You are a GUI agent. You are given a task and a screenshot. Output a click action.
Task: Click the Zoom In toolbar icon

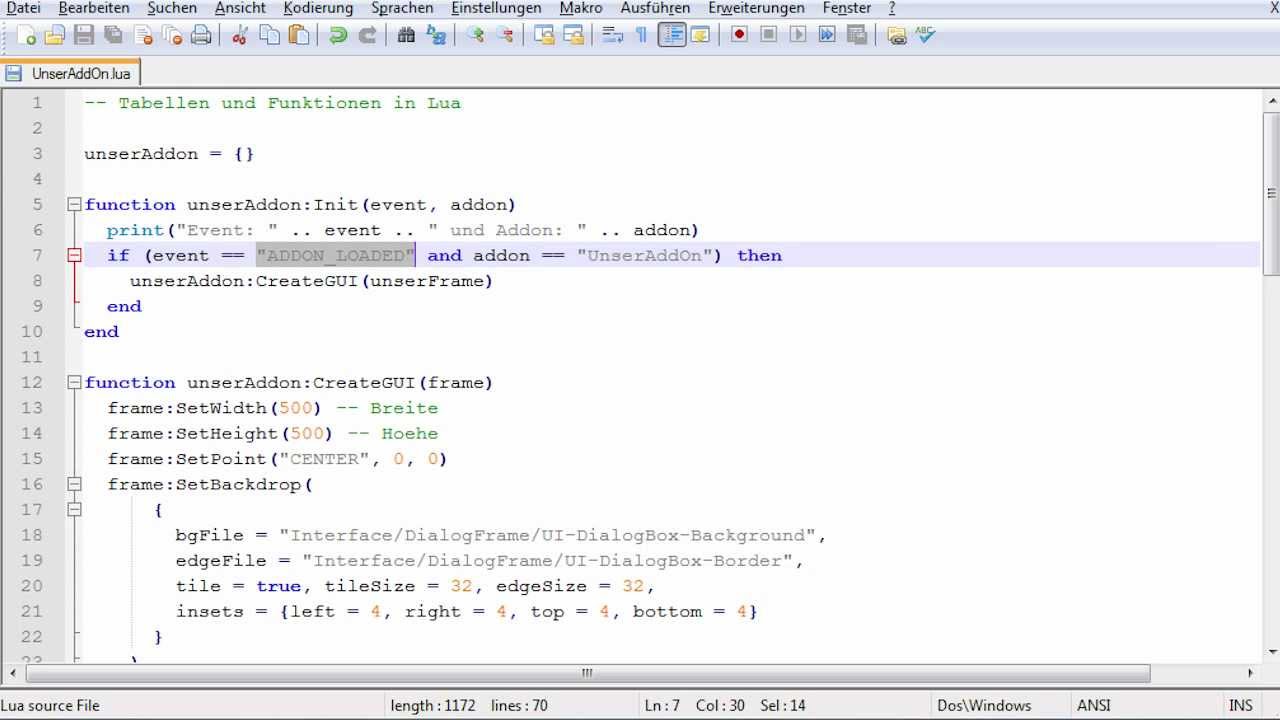[x=475, y=35]
